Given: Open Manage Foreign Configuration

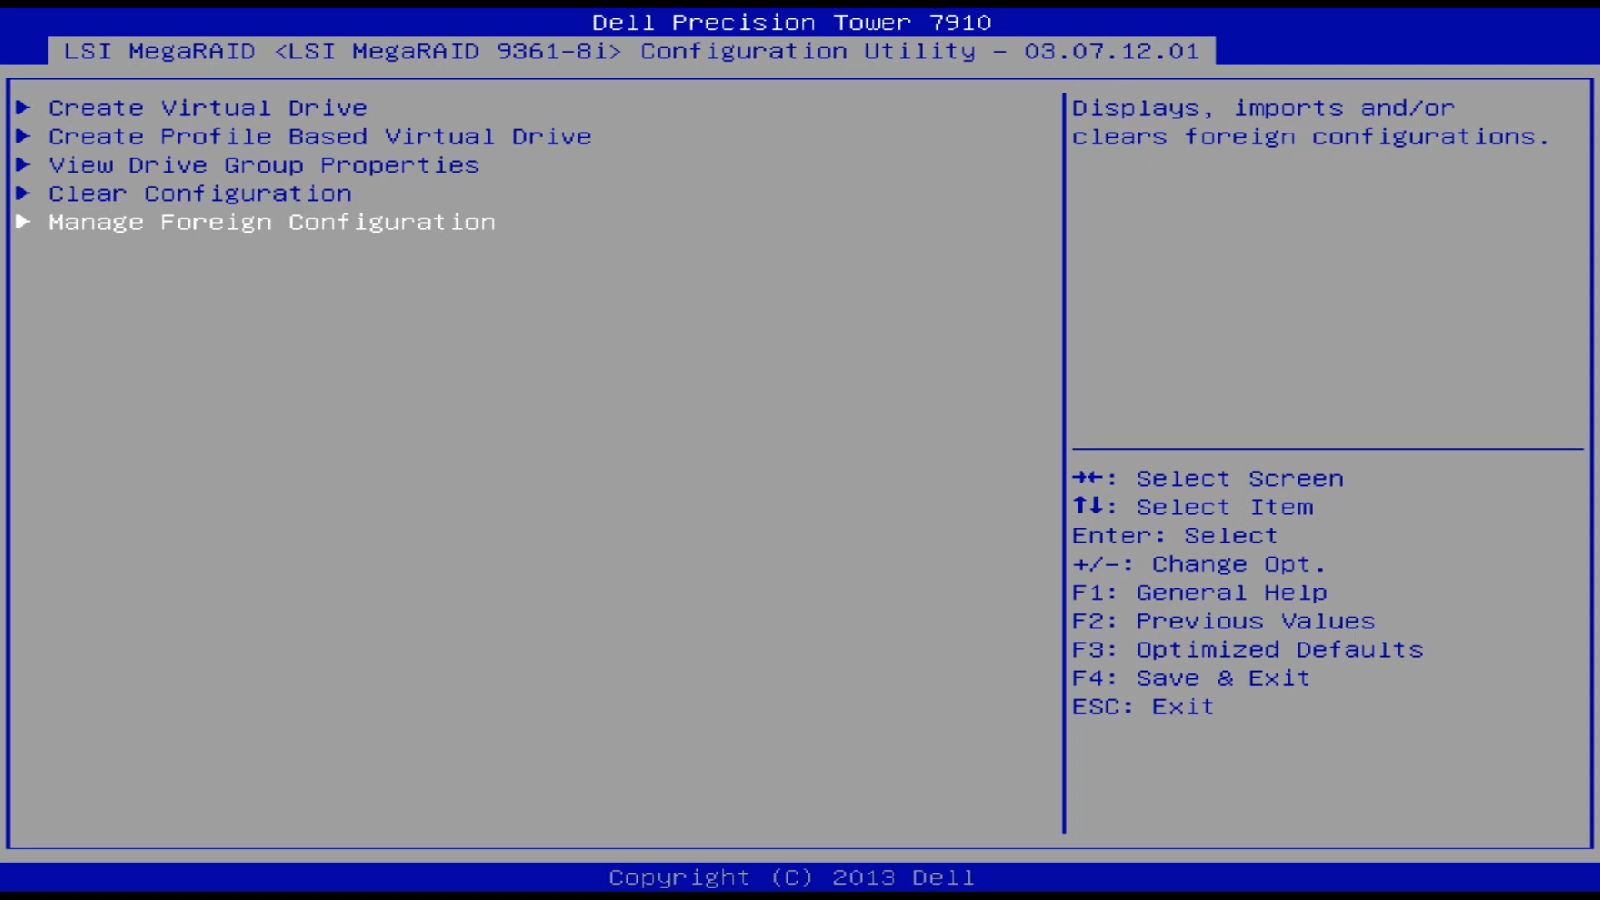Looking at the screenshot, I should (271, 221).
